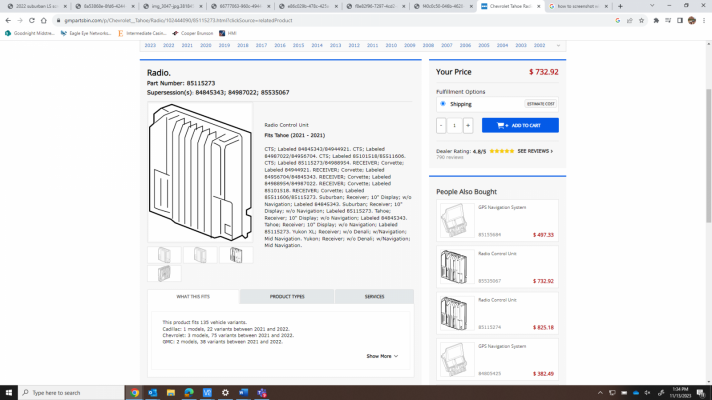Open Goodnight Midstream bookmark

tap(30, 33)
